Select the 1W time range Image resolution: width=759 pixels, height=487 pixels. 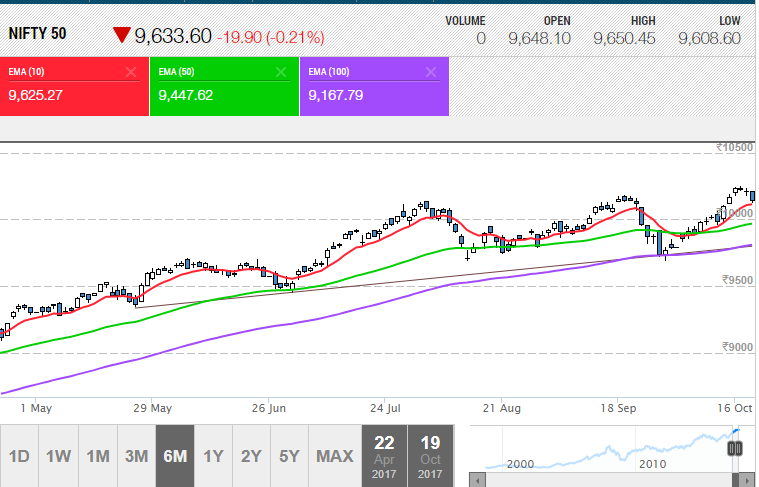58,456
